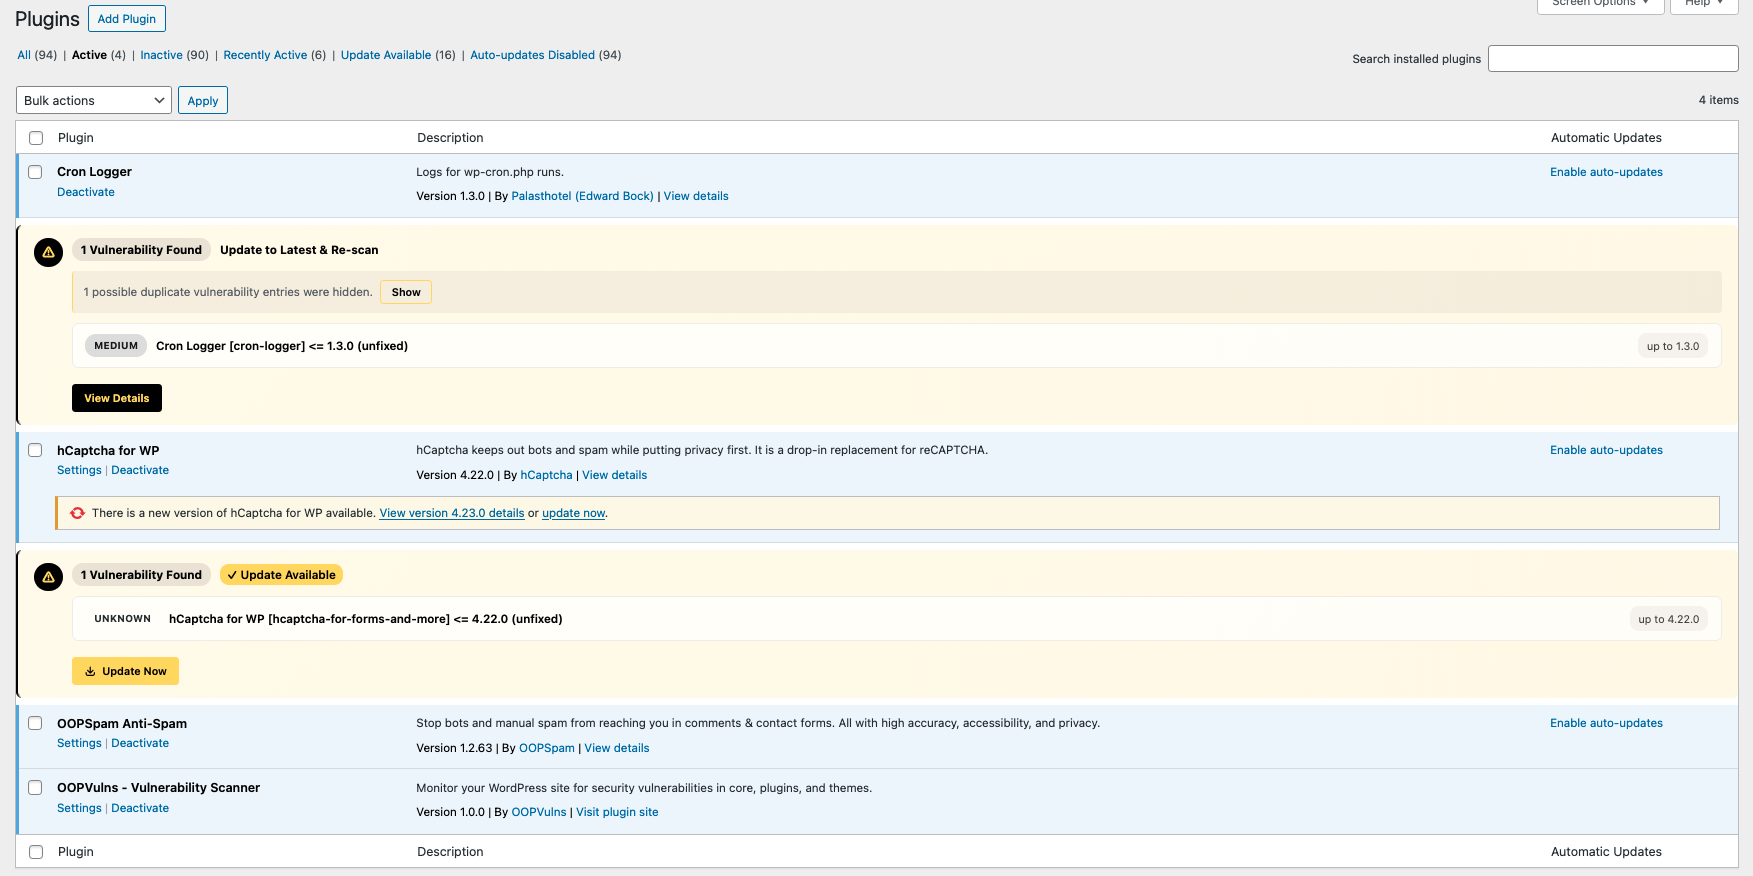Show hidden duplicate vulnerability entries
Viewport: 1753px width, 876px height.
(406, 292)
